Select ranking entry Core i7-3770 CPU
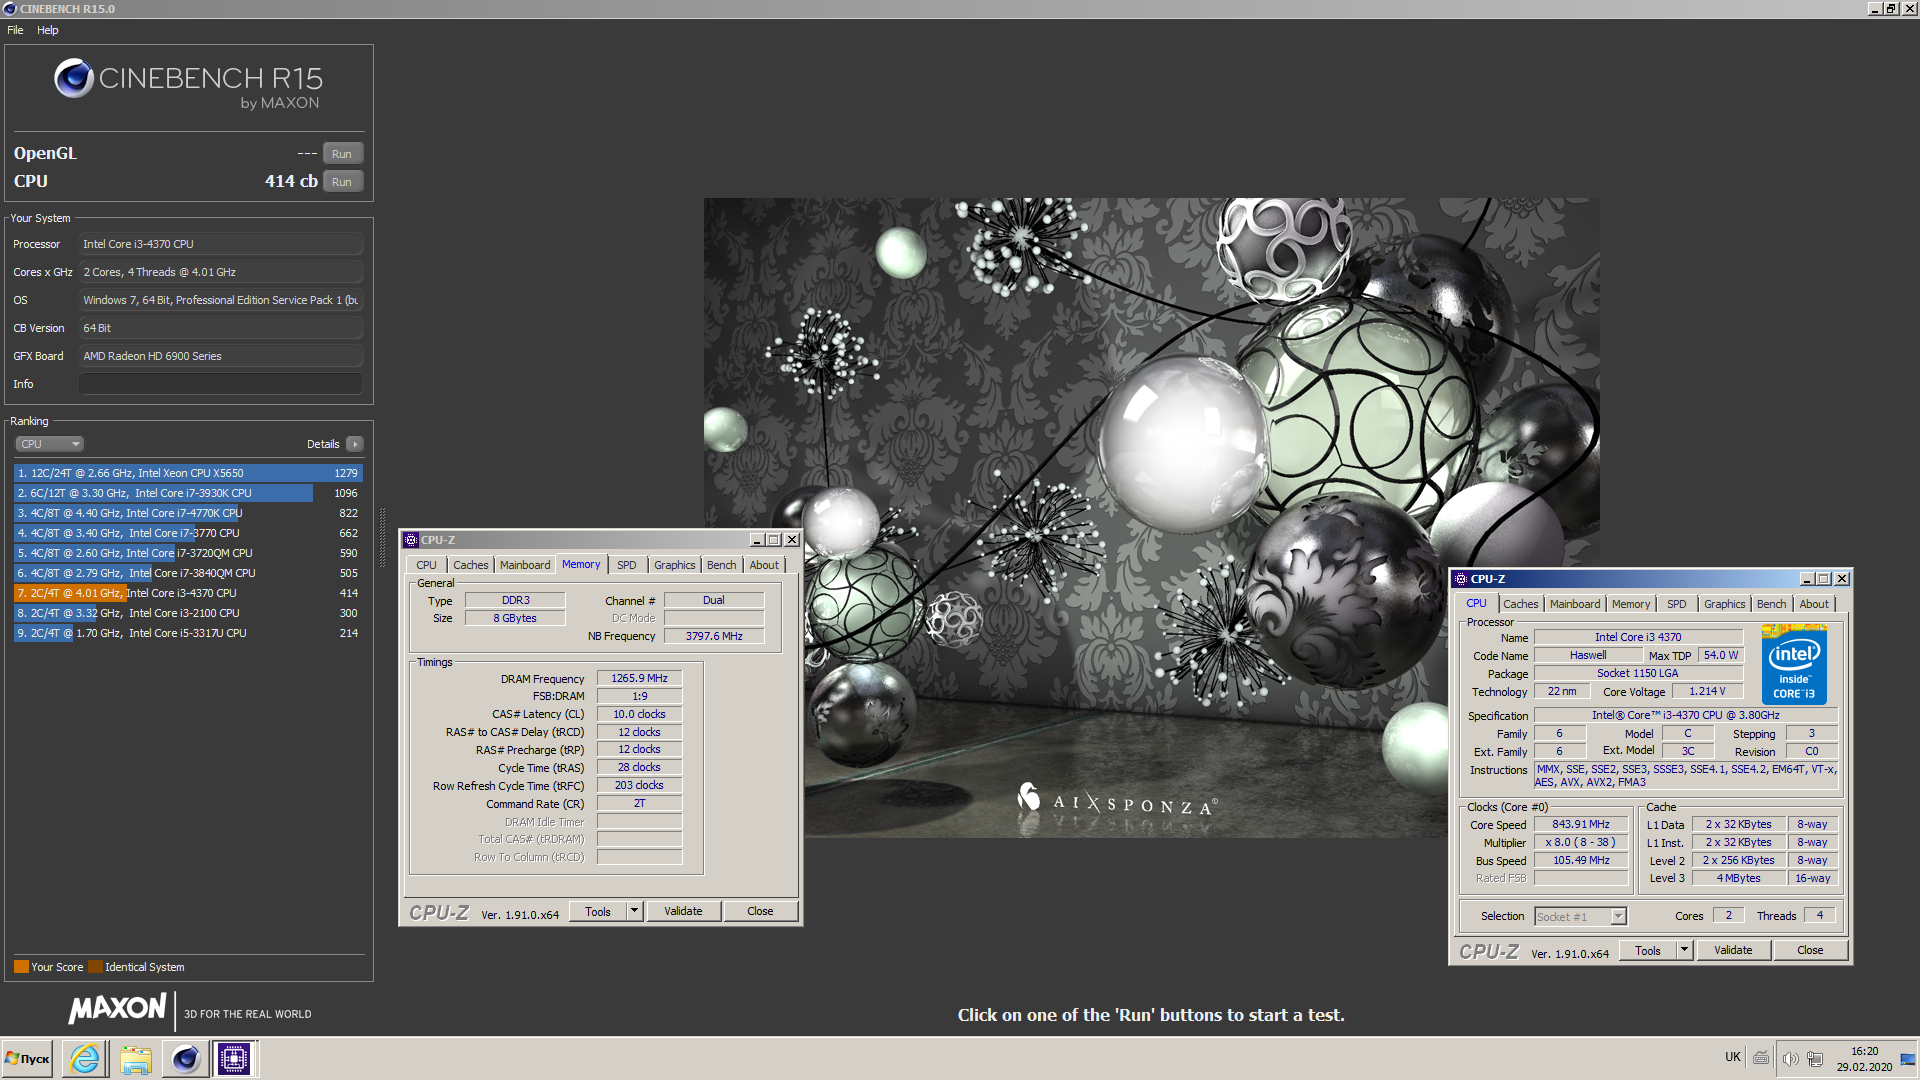Image resolution: width=1920 pixels, height=1080 pixels. (188, 533)
